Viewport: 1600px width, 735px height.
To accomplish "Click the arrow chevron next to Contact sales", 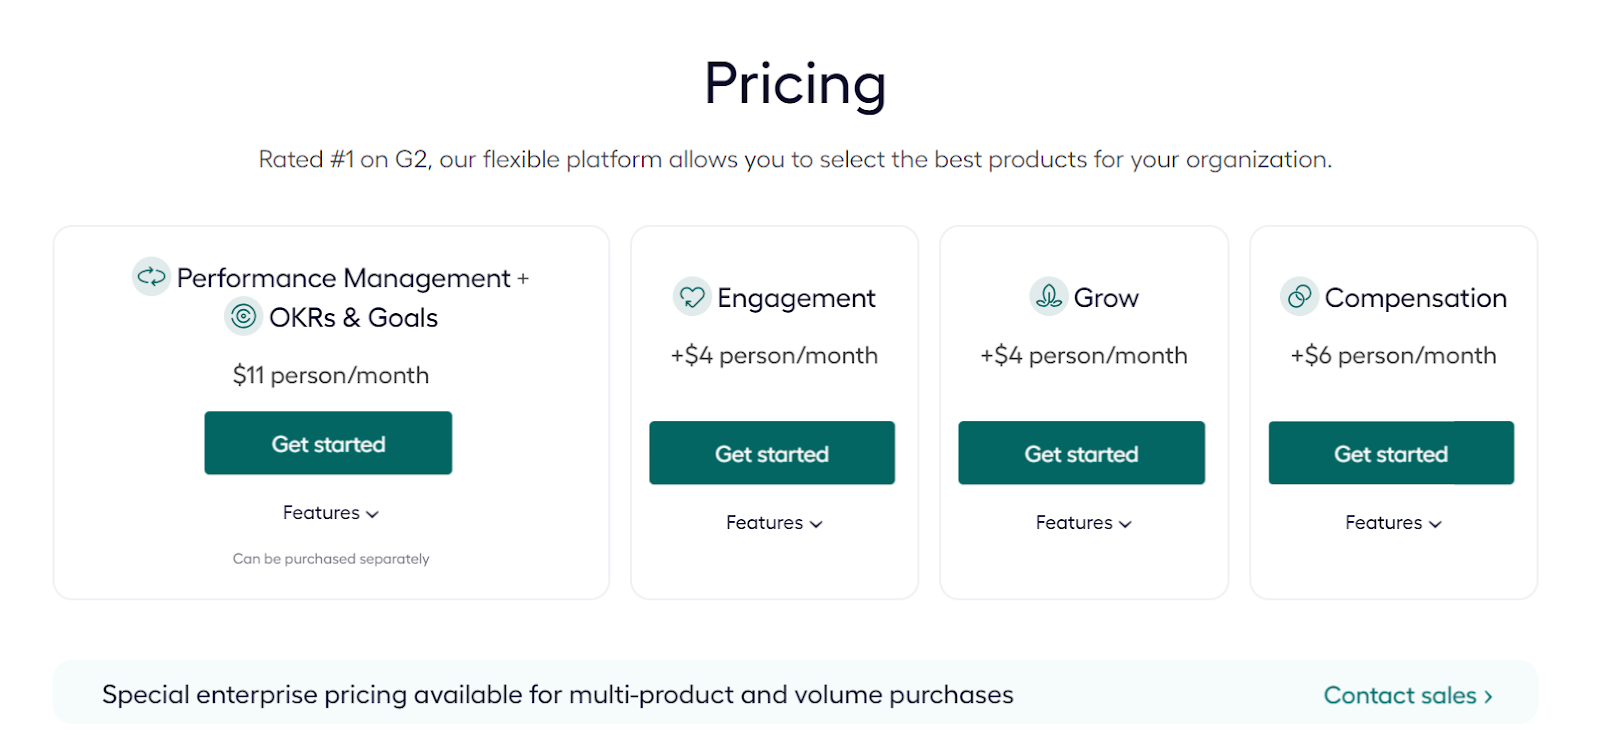I will (1488, 695).
